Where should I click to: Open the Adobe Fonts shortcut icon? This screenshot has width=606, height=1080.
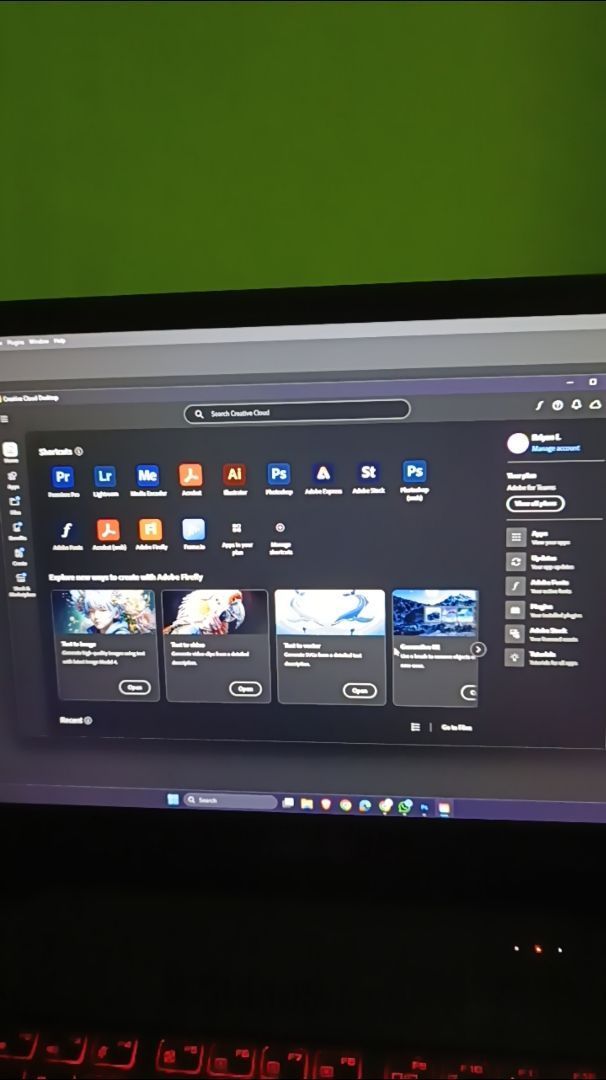67,530
